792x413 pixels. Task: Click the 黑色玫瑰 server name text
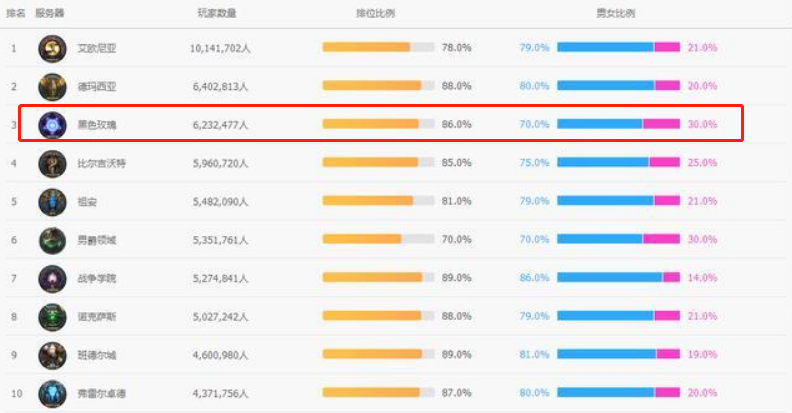pyautogui.click(x=96, y=125)
